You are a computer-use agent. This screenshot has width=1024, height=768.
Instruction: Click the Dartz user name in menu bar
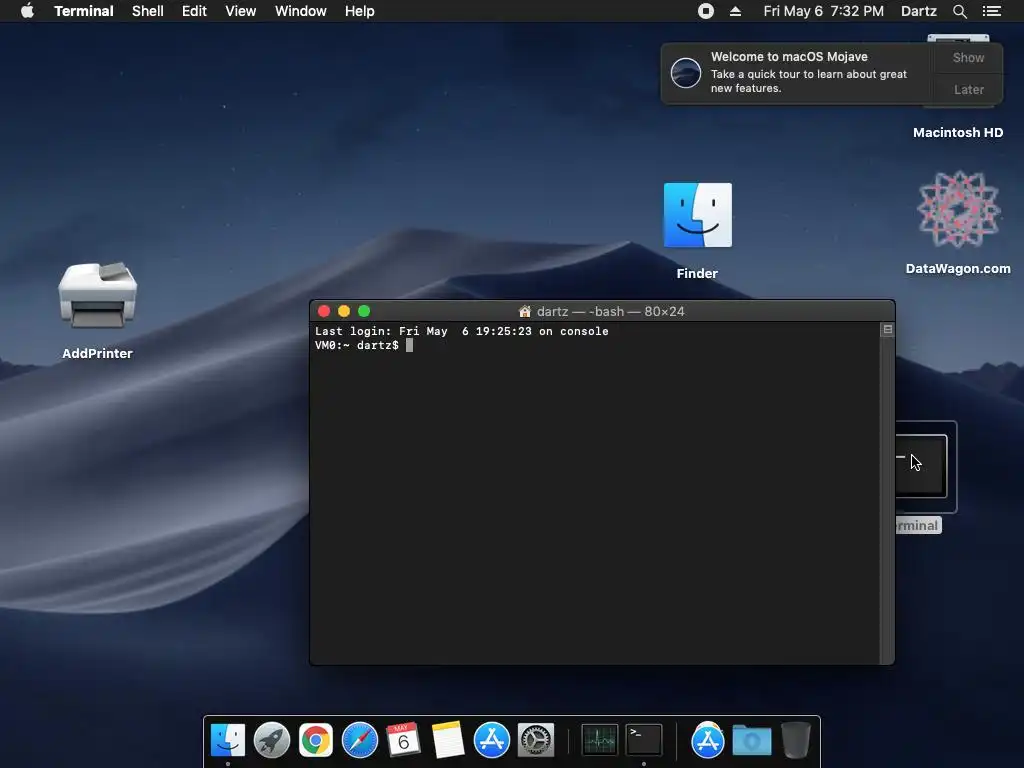(x=918, y=11)
